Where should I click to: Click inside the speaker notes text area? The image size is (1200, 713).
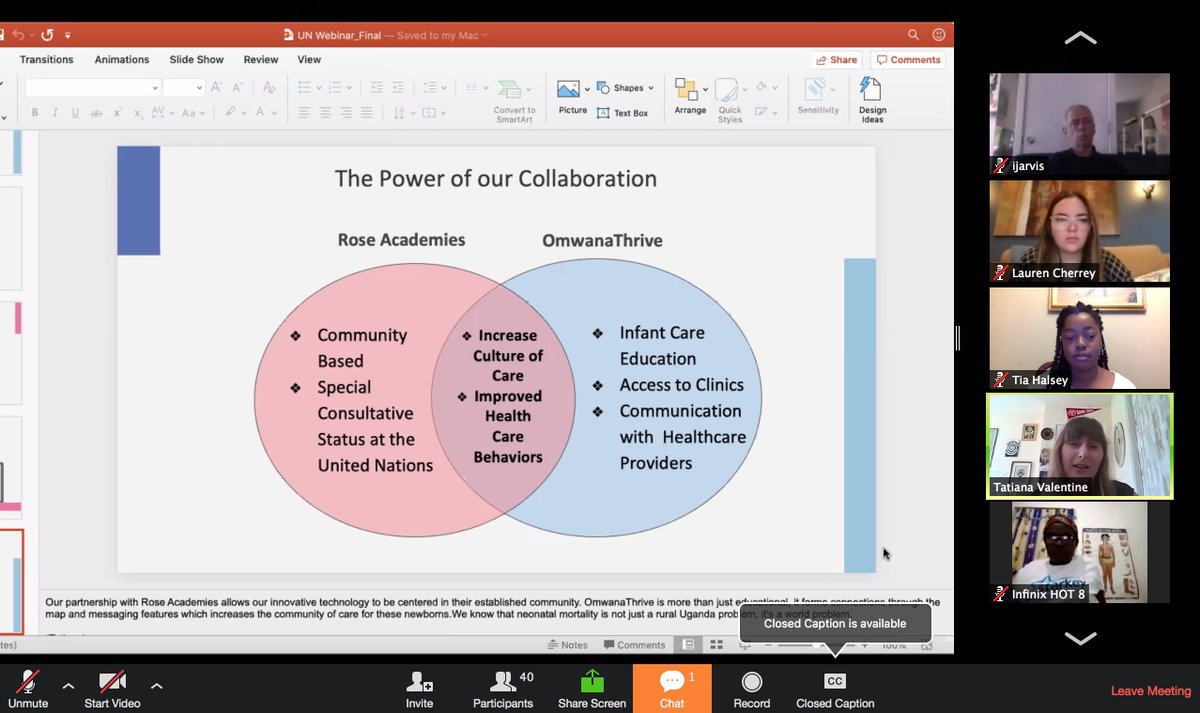point(494,614)
